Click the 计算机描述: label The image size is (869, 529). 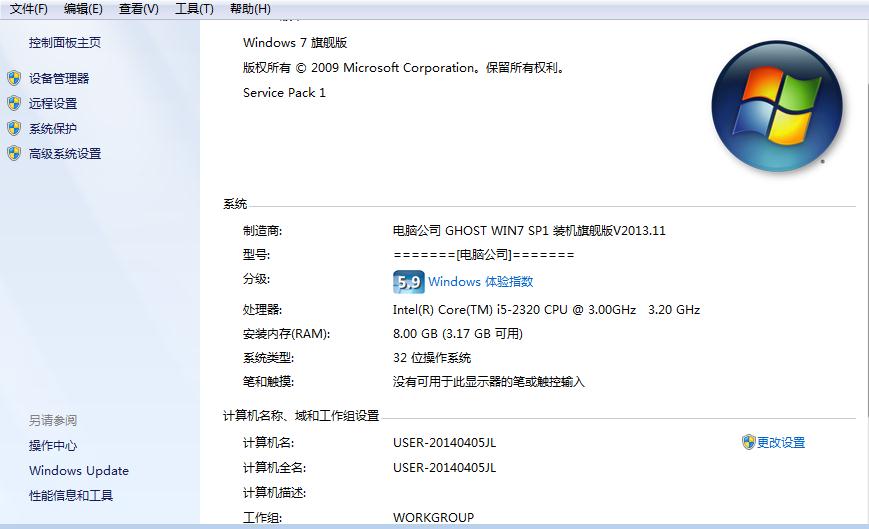click(x=274, y=492)
